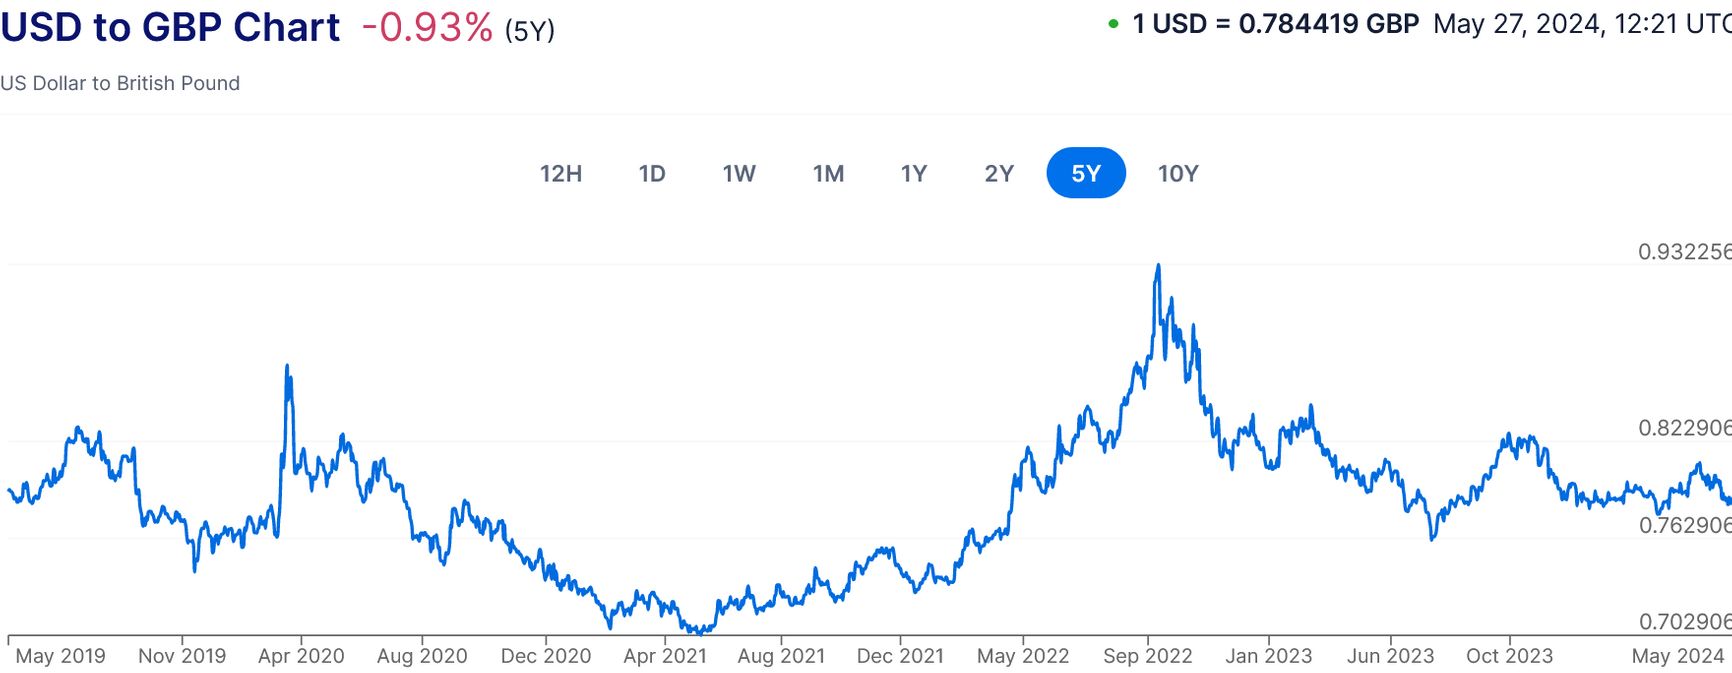Screen dimensions: 1732x673
Task: Click the green live rate indicator dot
Action: pyautogui.click(x=1113, y=24)
